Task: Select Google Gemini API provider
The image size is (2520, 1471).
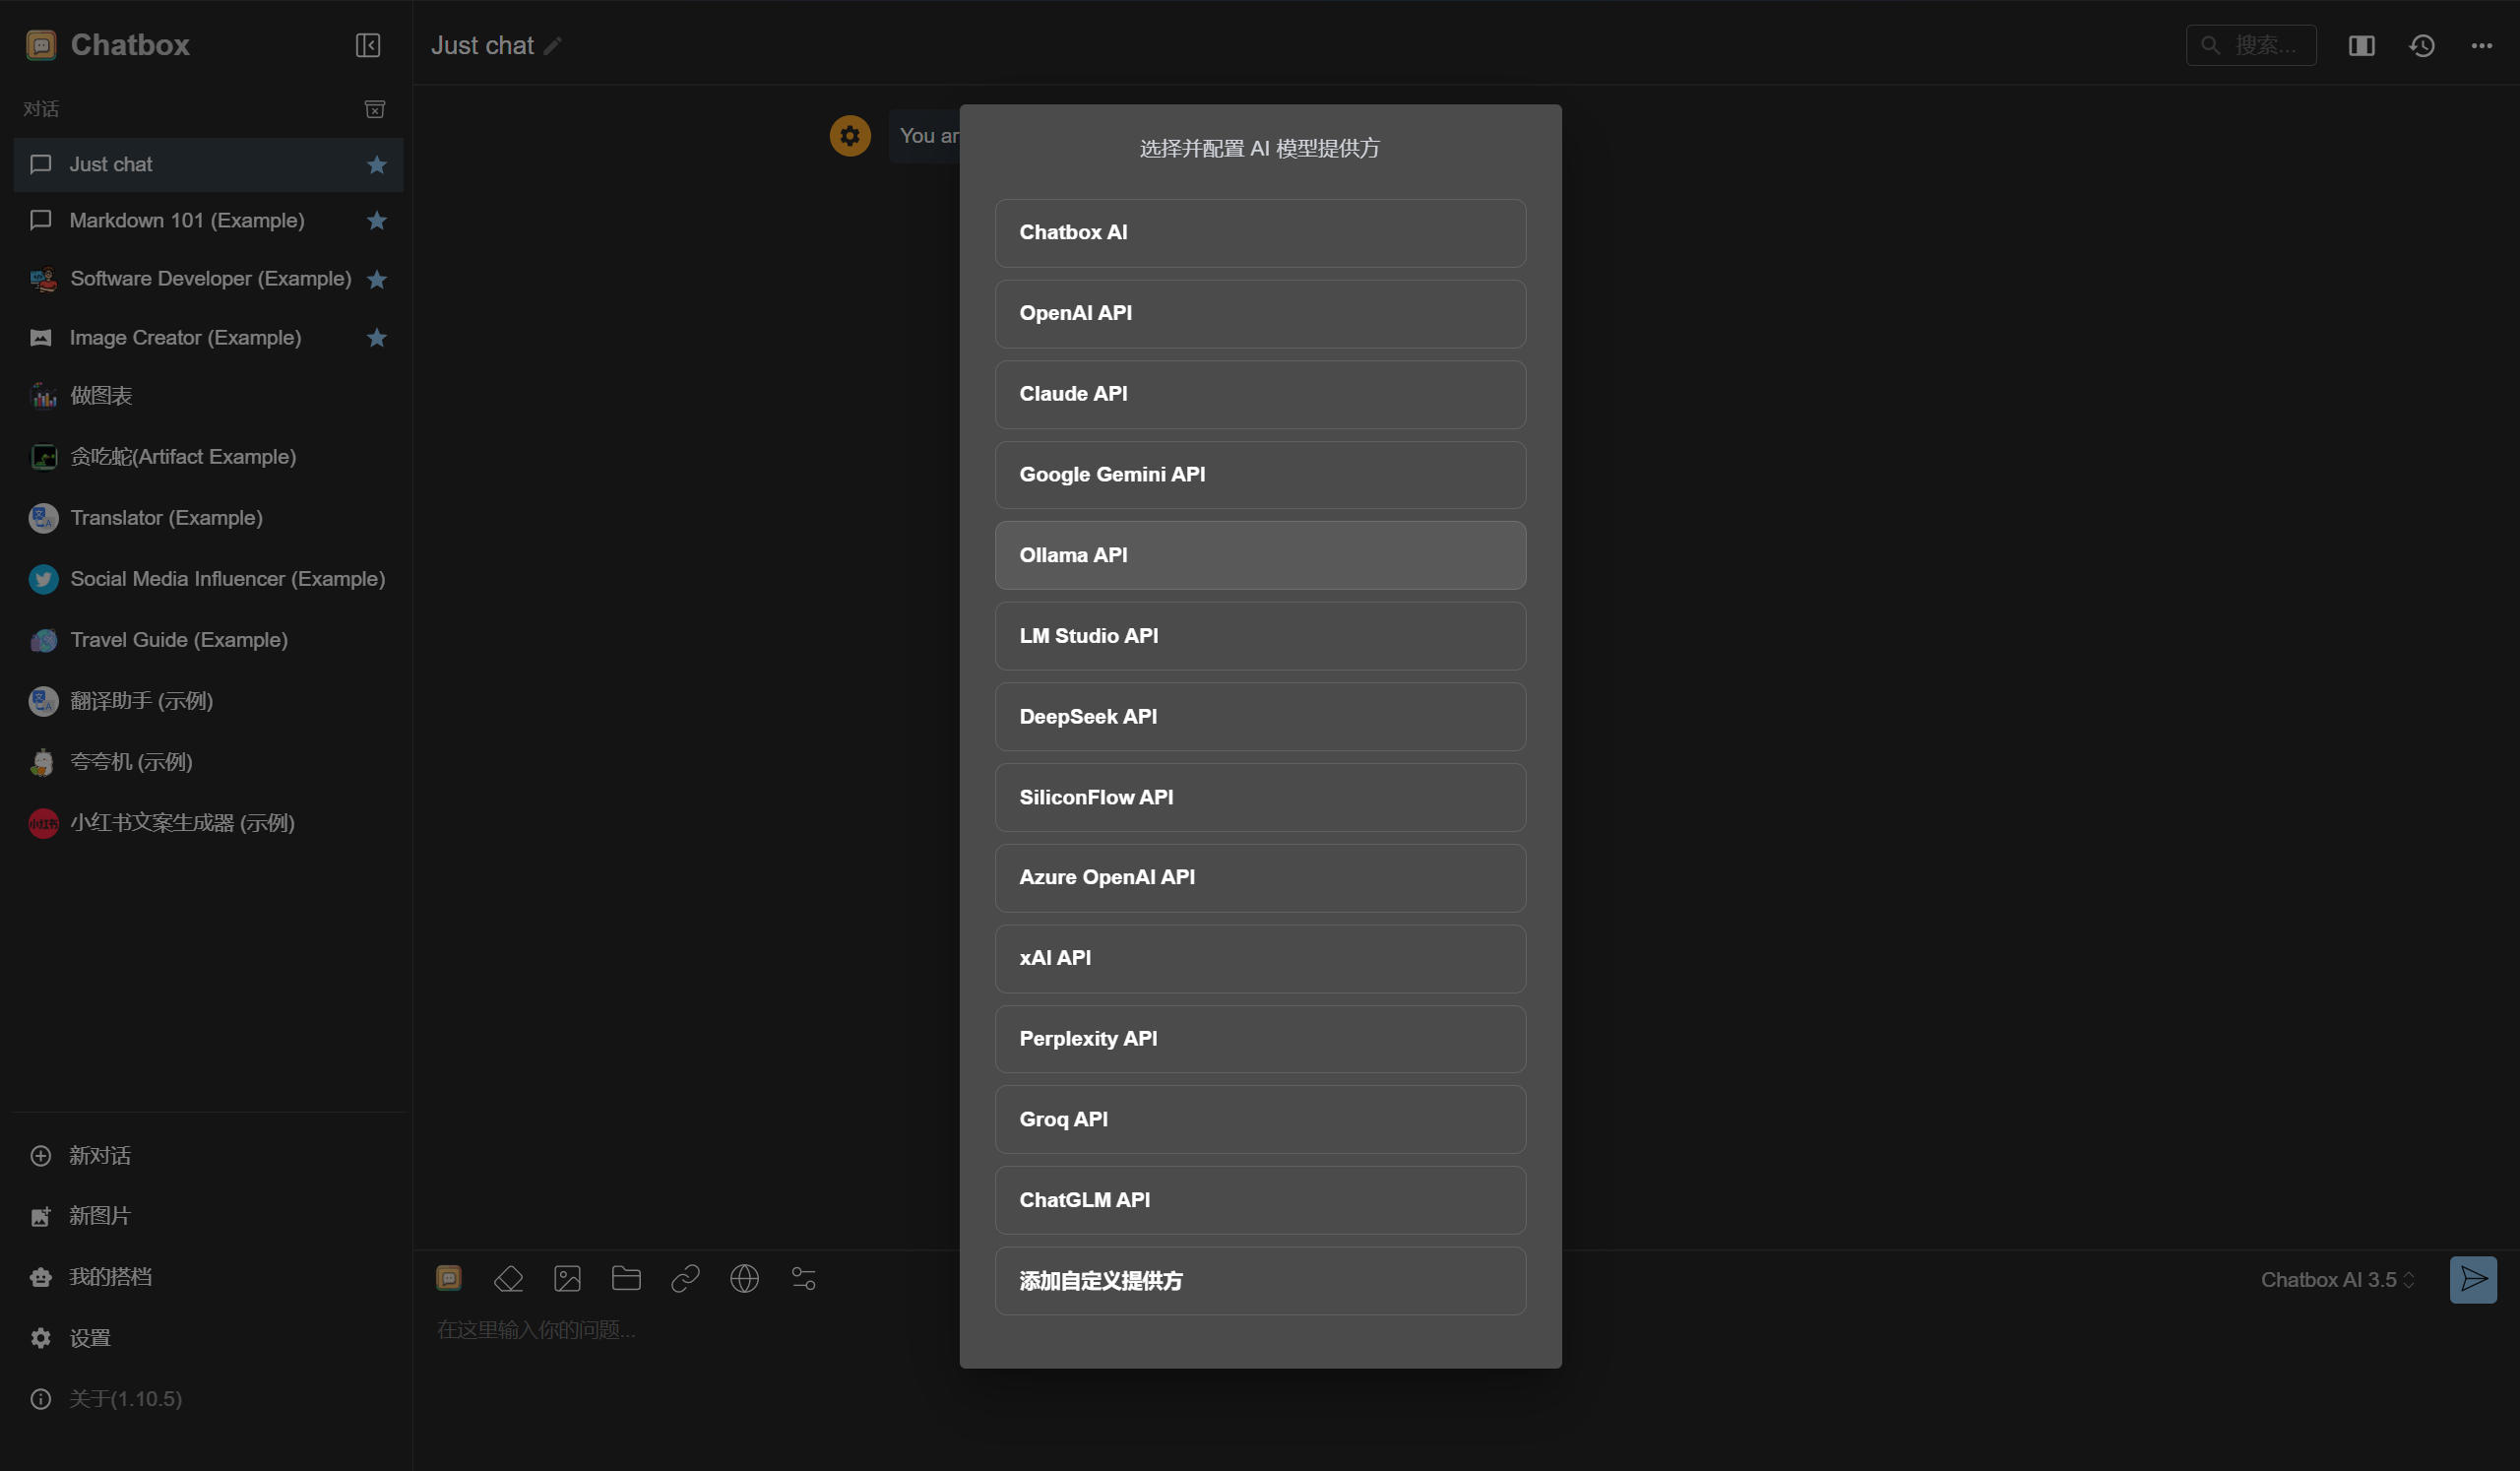Action: (x=1260, y=475)
